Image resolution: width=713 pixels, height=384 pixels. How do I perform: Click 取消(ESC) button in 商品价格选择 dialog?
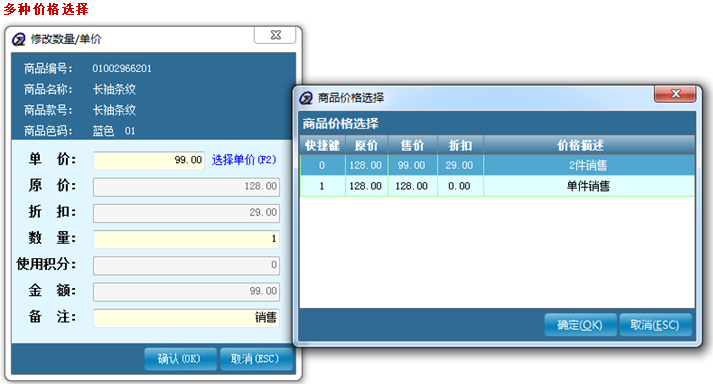coord(655,325)
